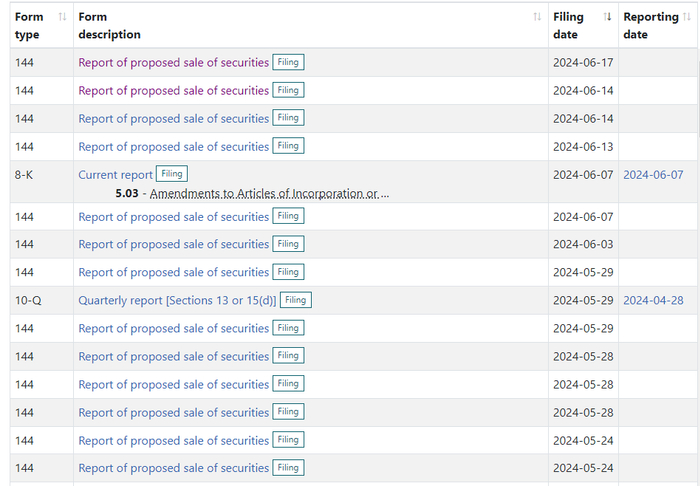Open the 2024-06-17 proposed sale report
This screenshot has height=486, width=700.
[x=173, y=62]
